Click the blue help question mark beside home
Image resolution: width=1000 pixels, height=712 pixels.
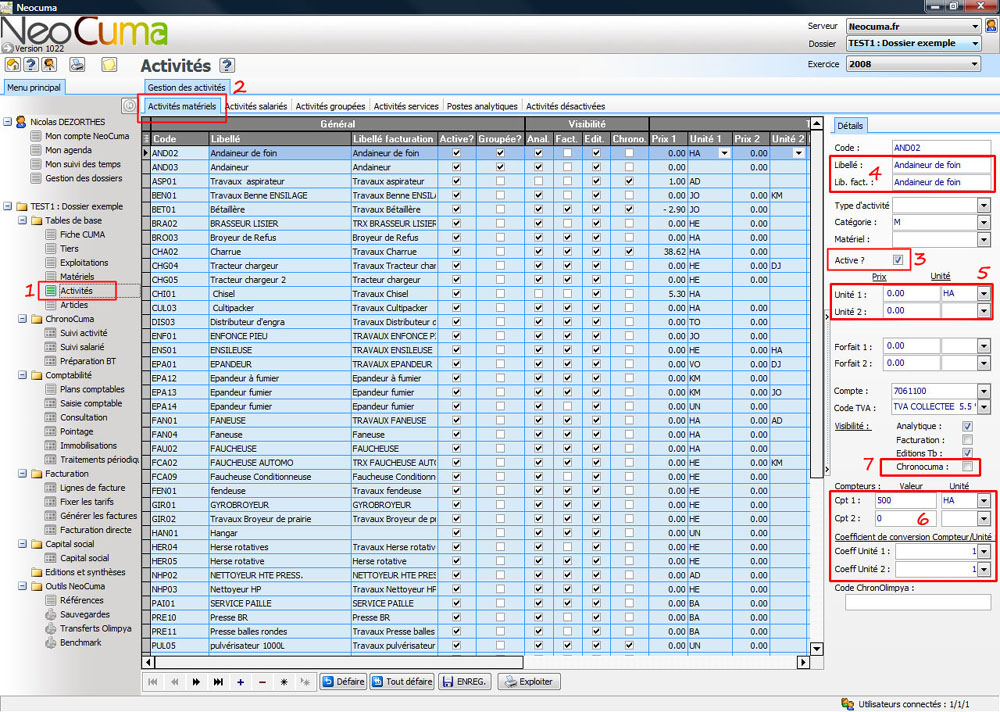pyautogui.click(x=31, y=64)
